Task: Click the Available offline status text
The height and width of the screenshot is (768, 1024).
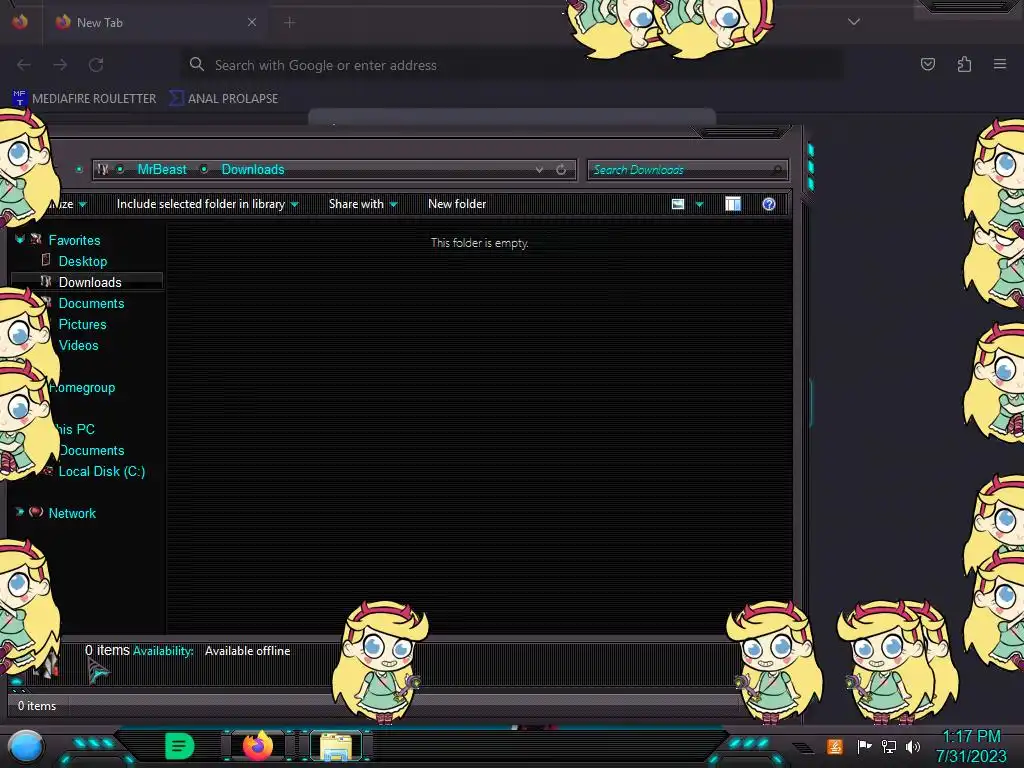Action: [x=248, y=651]
